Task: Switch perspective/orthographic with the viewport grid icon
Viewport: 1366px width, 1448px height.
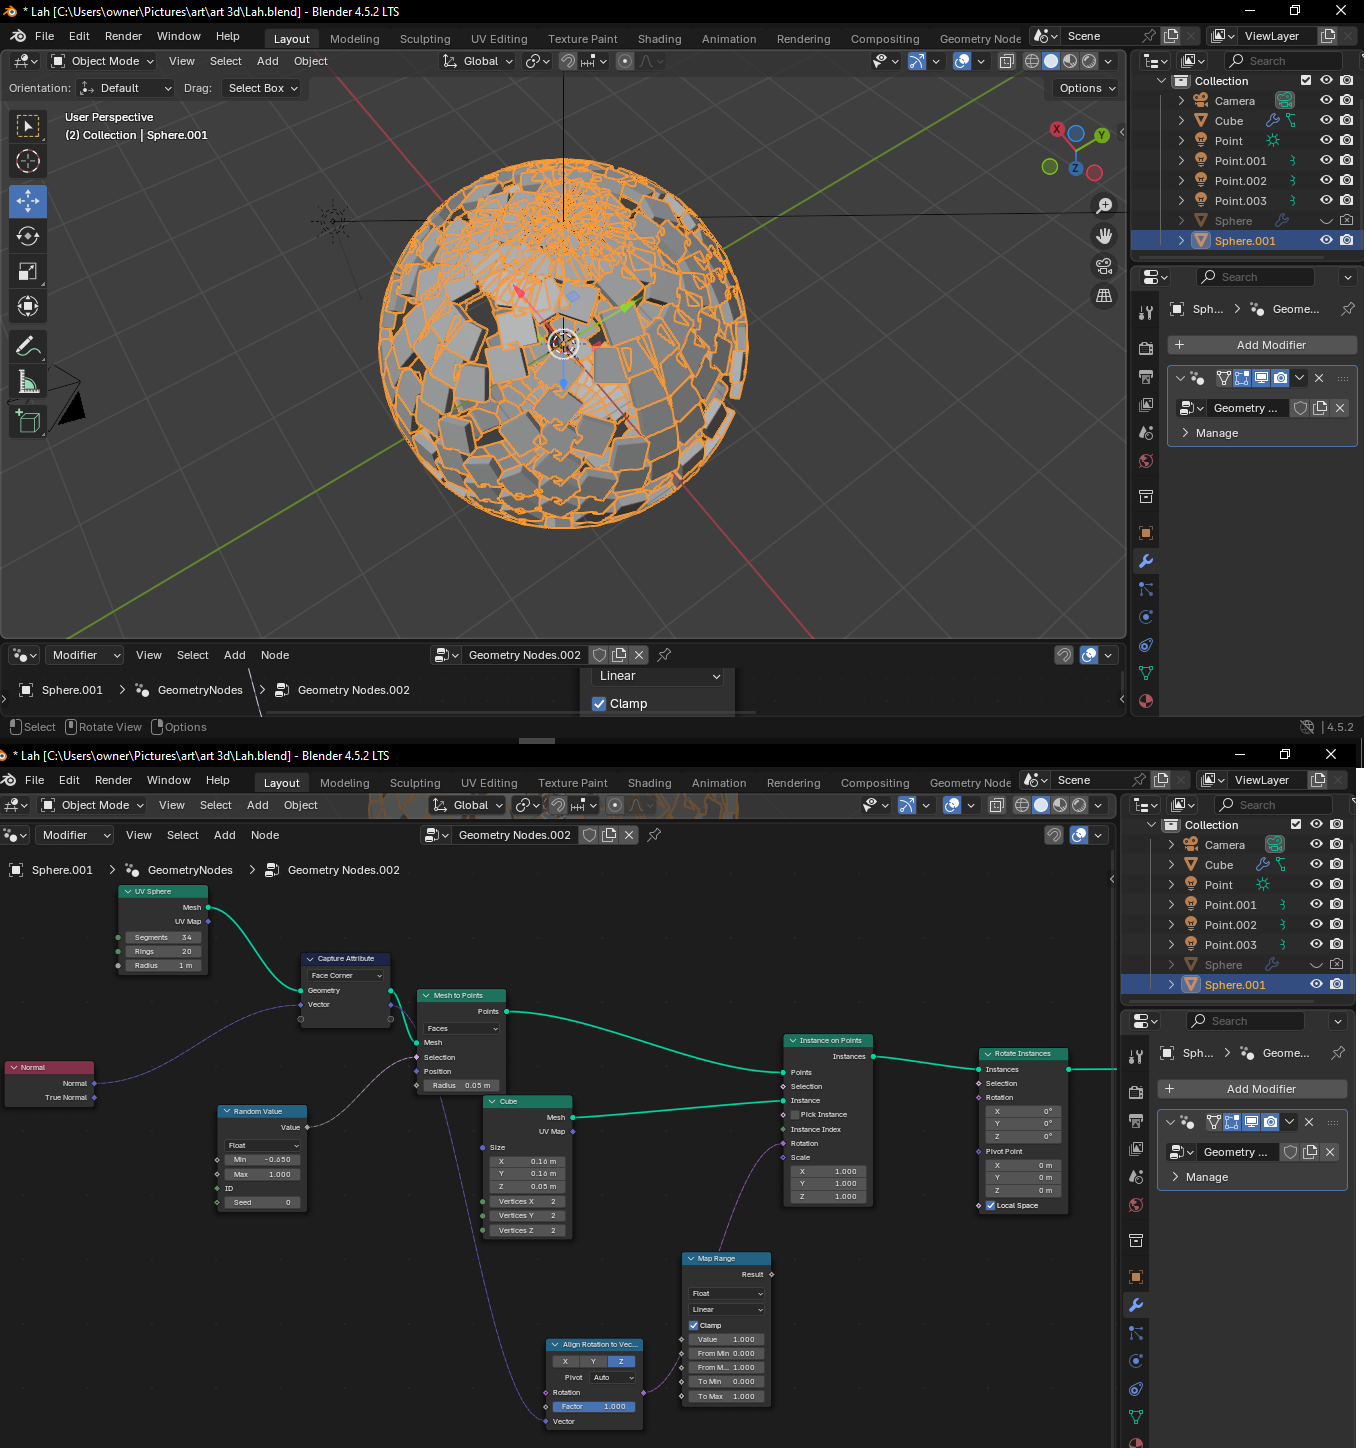Action: (x=1104, y=296)
